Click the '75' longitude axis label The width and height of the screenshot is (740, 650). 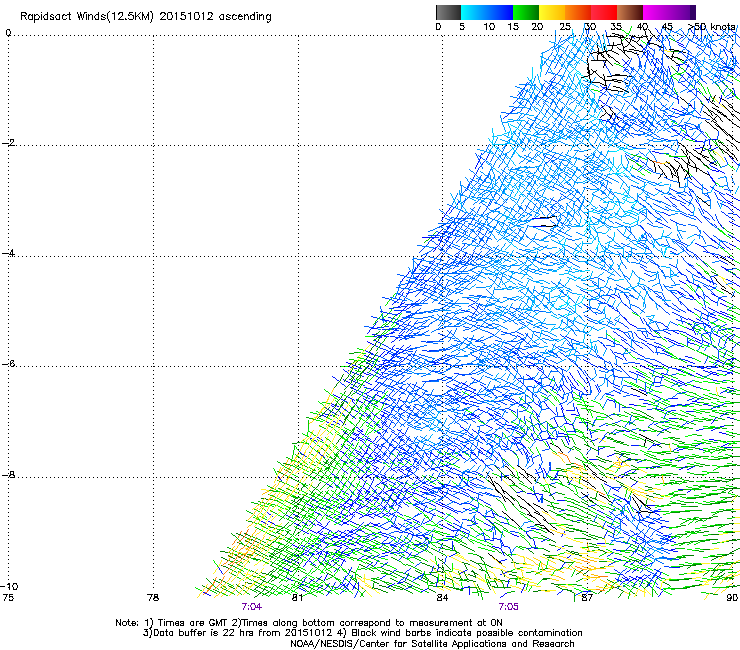point(8,598)
